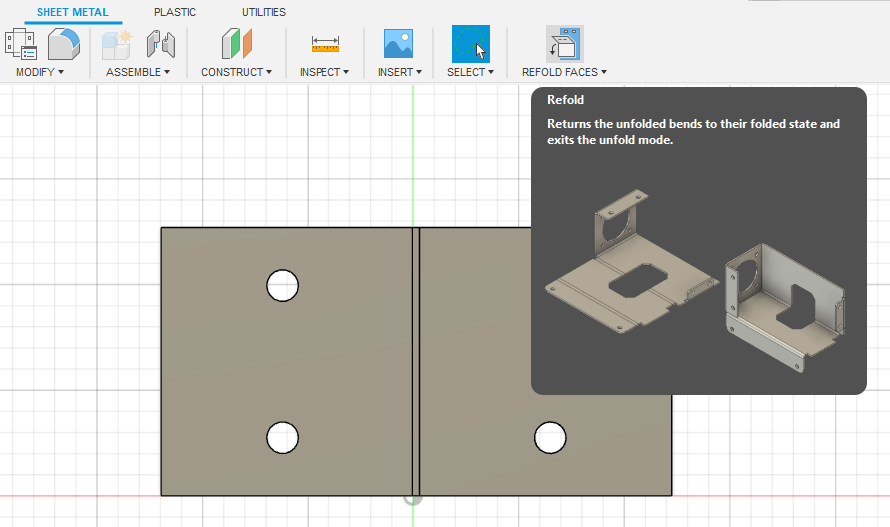
Task: Expand the REFOLD FACES dropdown
Action: tap(565, 72)
